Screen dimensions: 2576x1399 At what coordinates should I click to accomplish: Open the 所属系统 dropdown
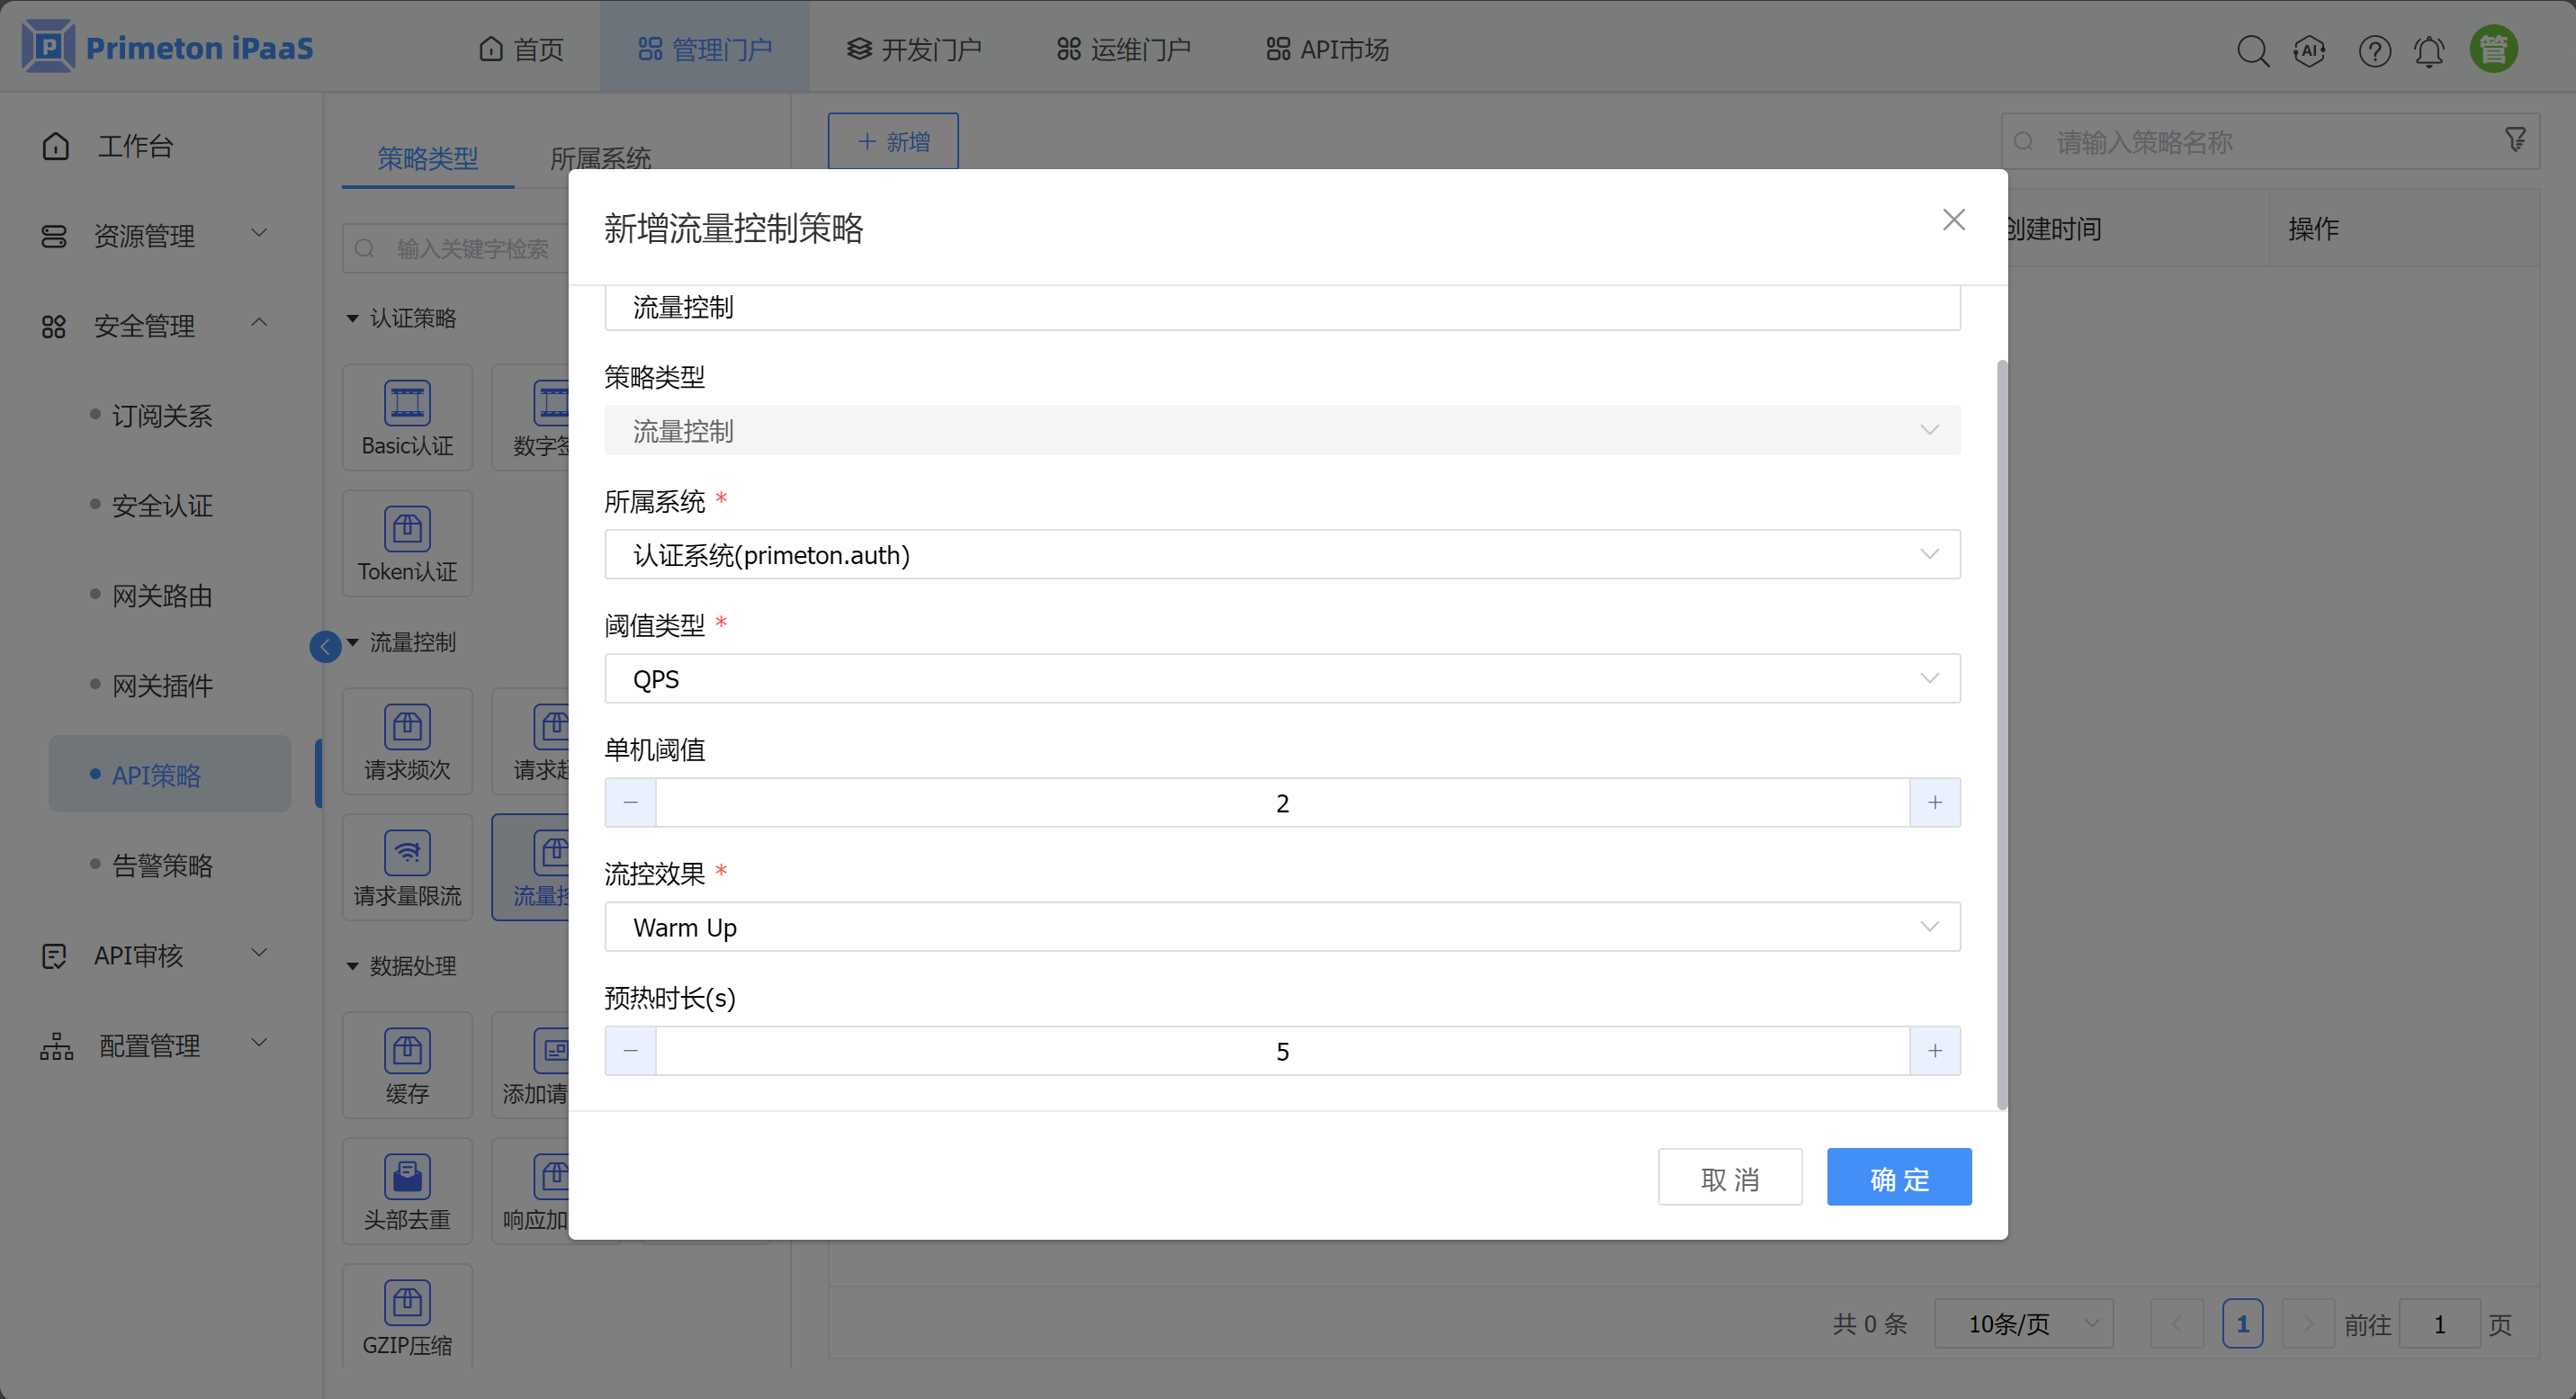1282,554
